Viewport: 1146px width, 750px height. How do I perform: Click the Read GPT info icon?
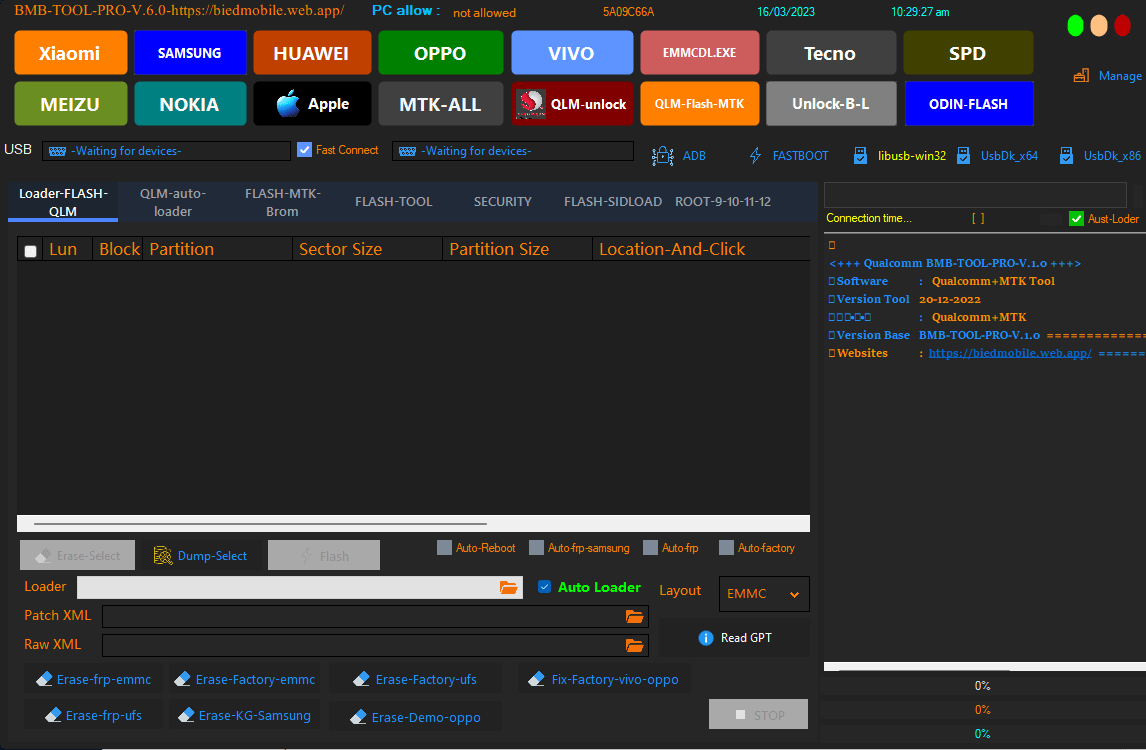[x=707, y=637]
